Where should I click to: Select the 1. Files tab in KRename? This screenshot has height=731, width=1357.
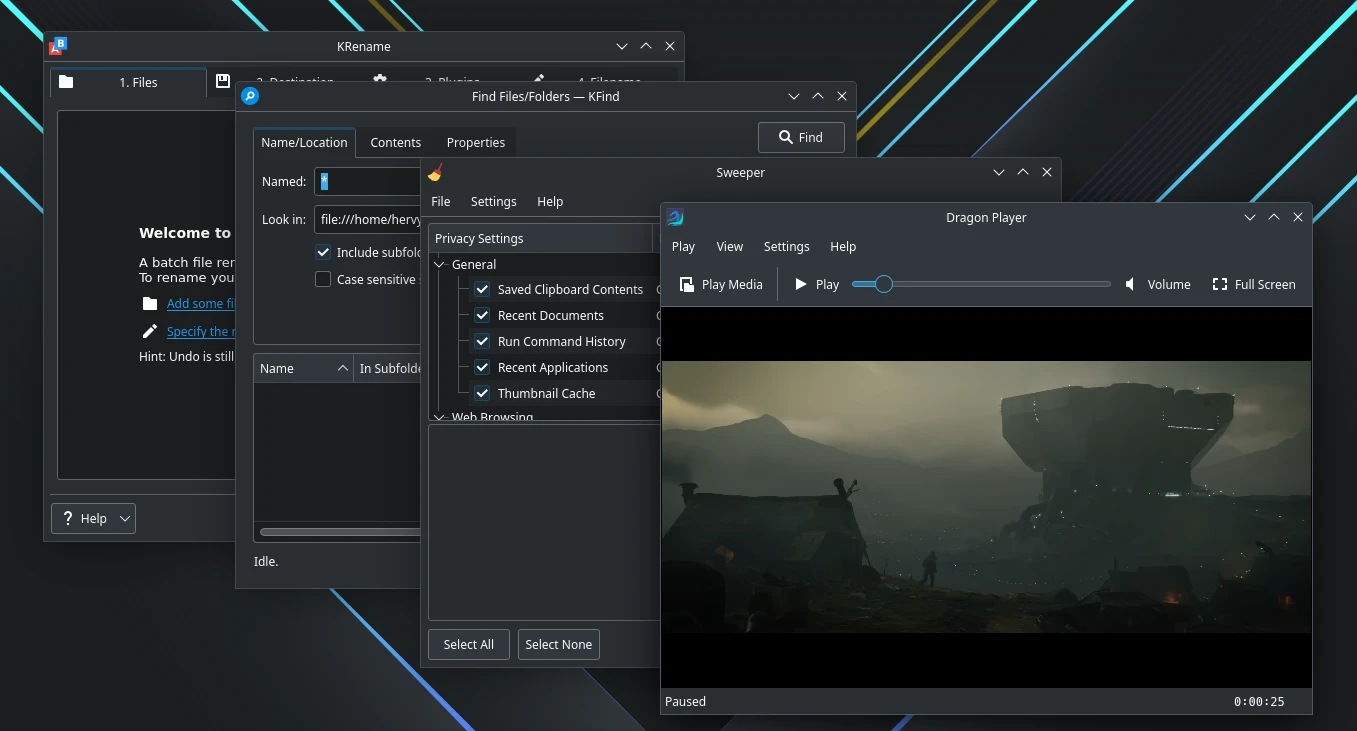(128, 82)
